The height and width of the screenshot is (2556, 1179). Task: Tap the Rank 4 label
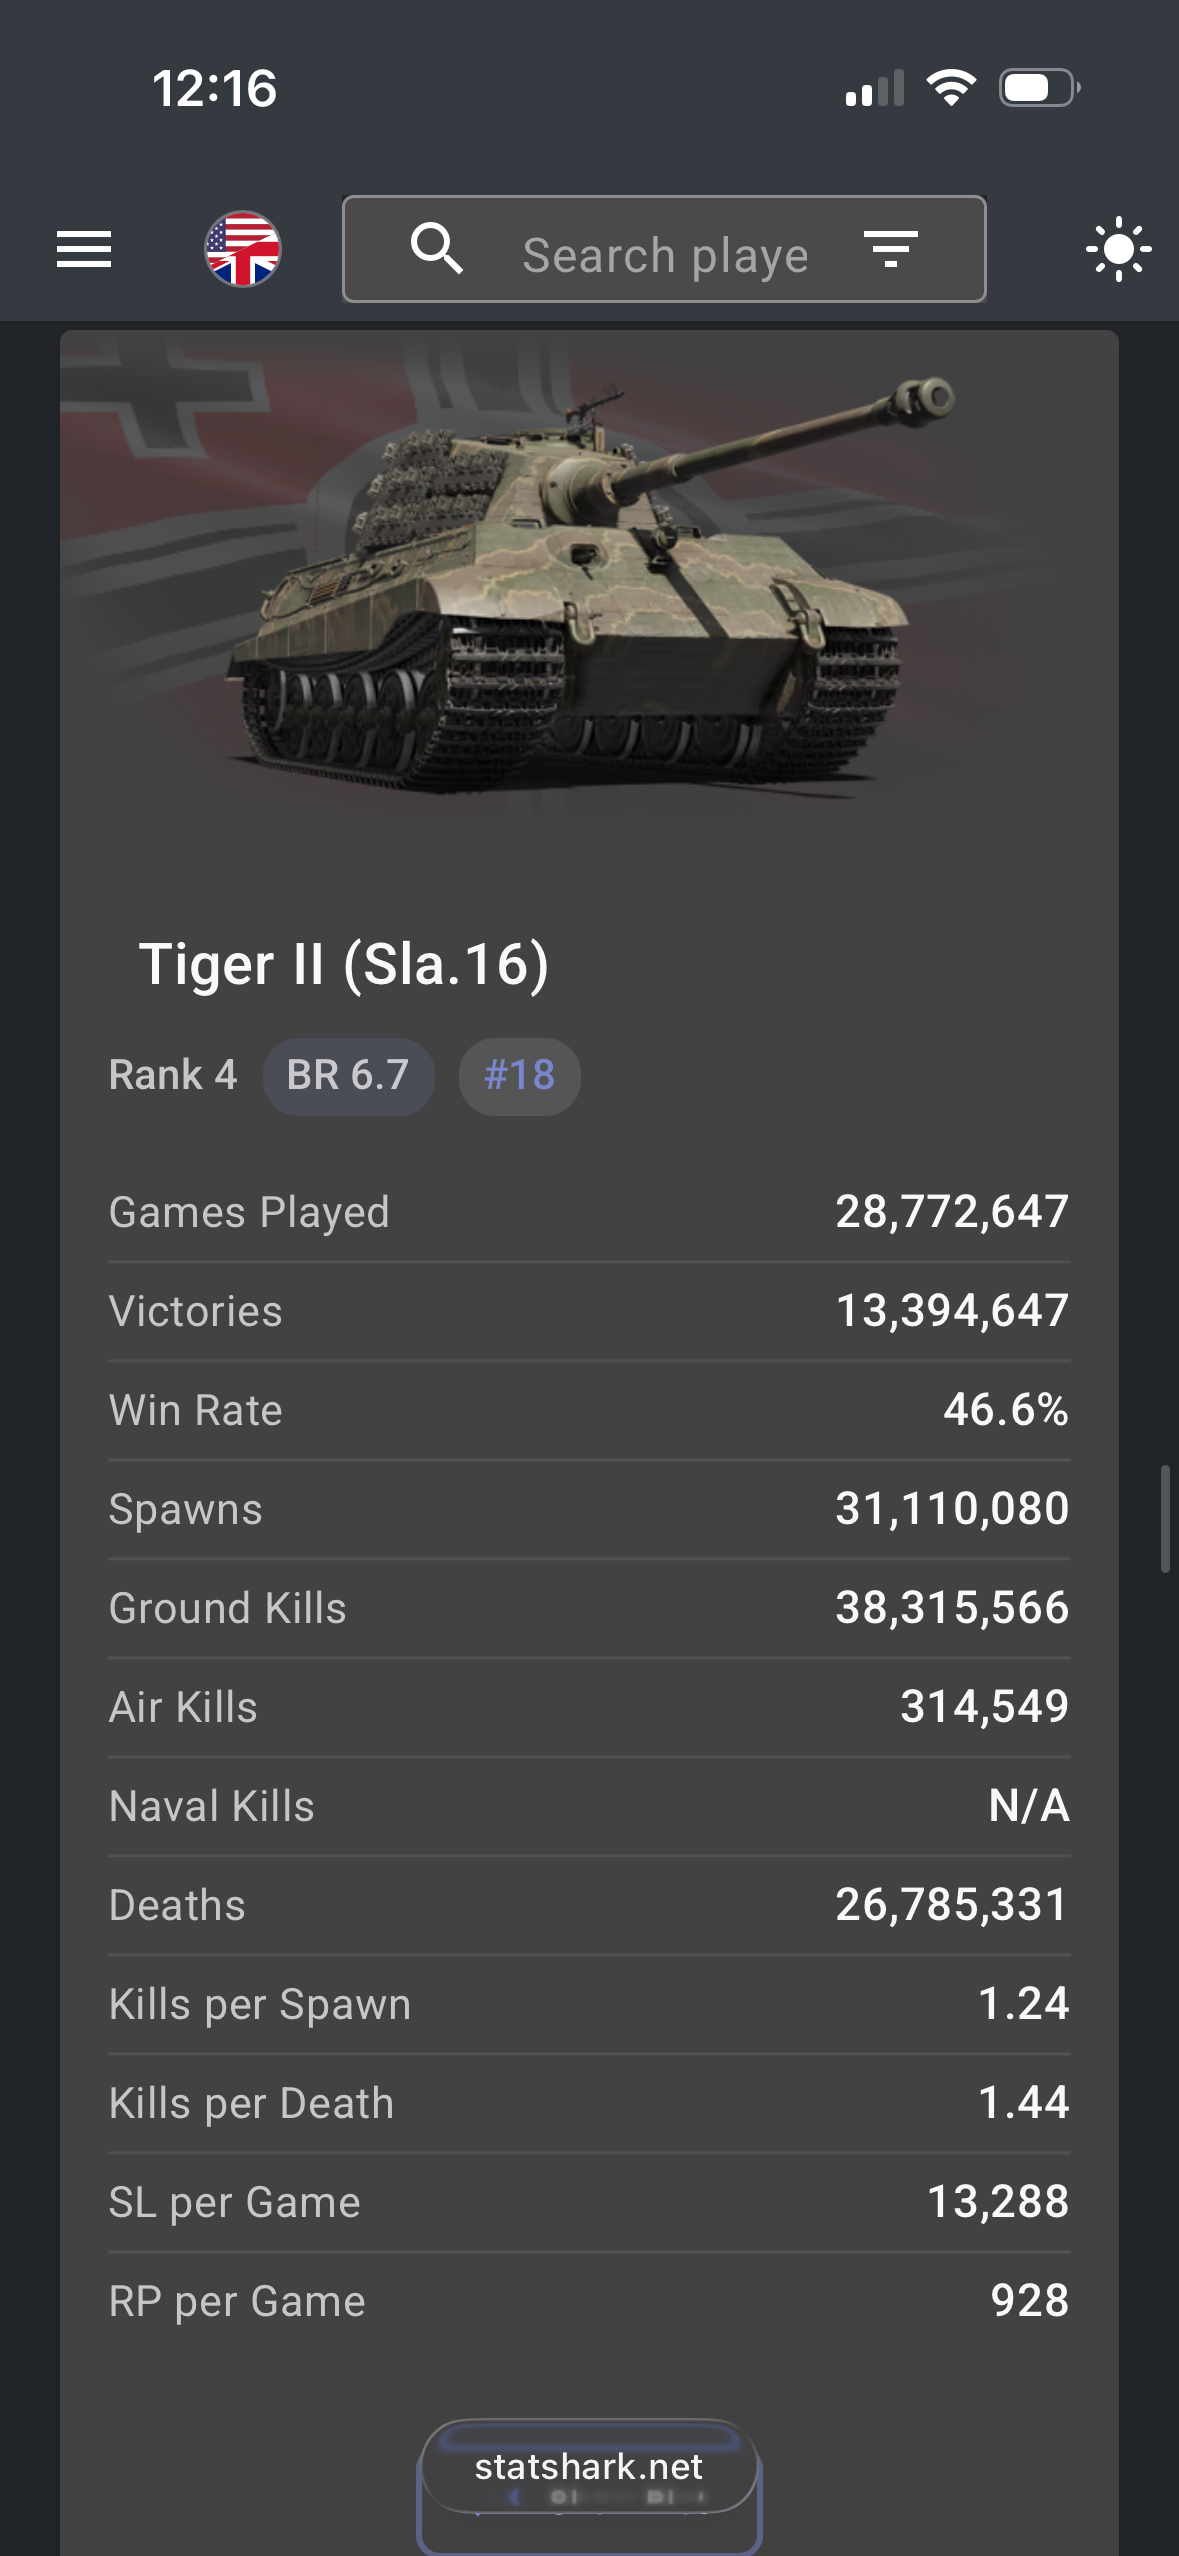click(173, 1076)
